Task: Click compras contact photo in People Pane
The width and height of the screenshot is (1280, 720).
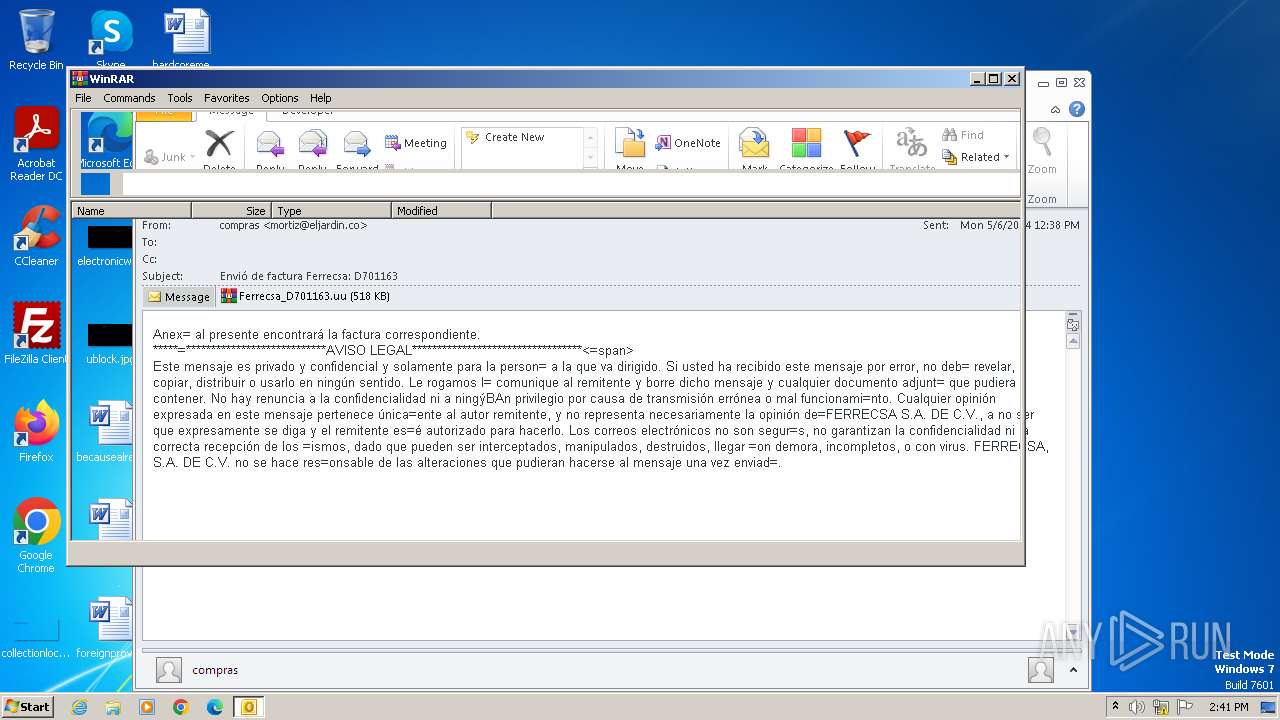Action: point(169,670)
